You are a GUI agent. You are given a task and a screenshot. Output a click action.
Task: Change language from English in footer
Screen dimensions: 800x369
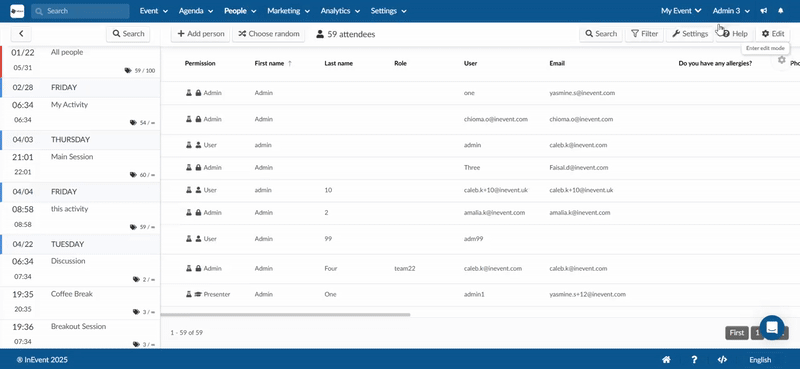pos(760,360)
